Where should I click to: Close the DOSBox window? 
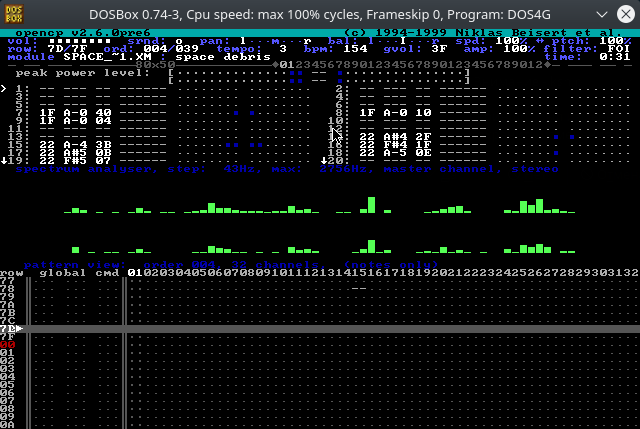tap(626, 14)
